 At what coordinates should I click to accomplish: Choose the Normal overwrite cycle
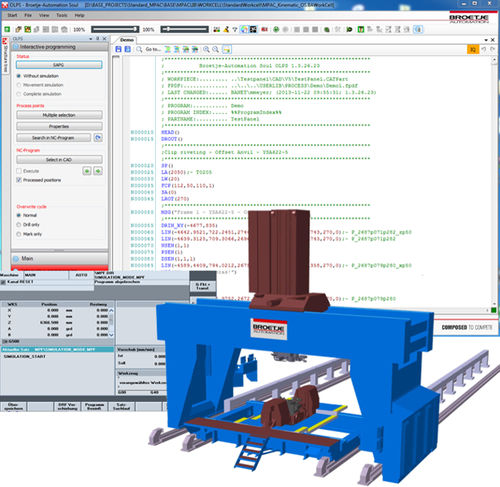tap(19, 215)
